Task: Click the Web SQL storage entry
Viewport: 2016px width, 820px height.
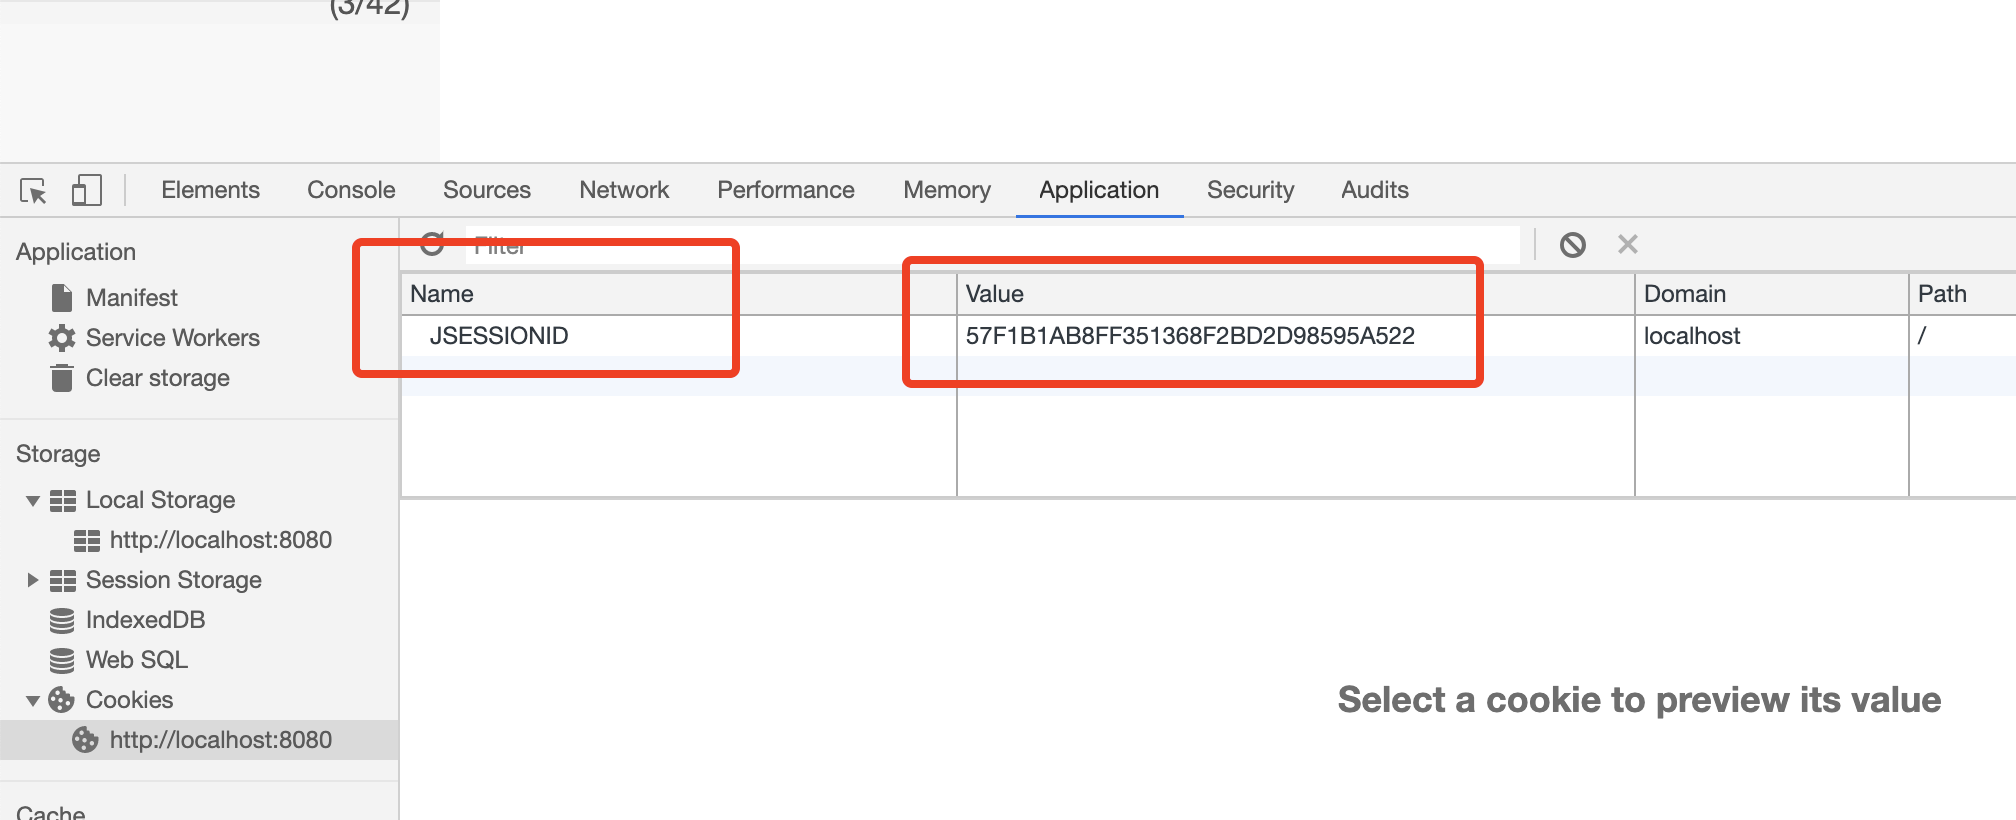Action: click(x=137, y=659)
